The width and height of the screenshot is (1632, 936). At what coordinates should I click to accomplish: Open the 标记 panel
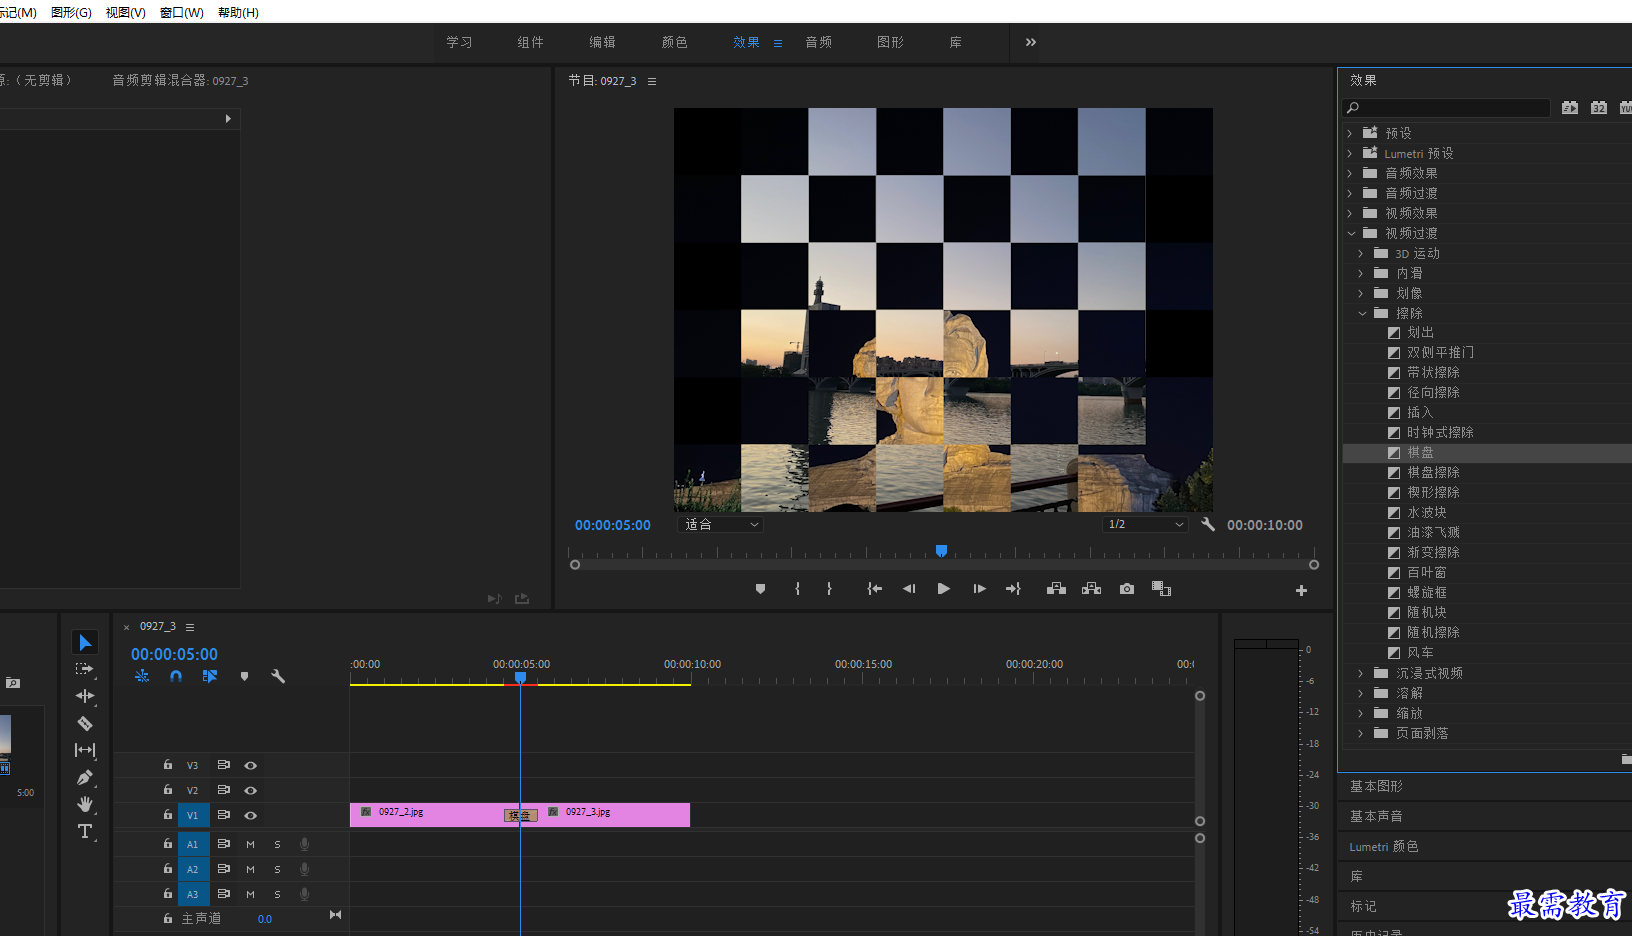[x=1363, y=906]
